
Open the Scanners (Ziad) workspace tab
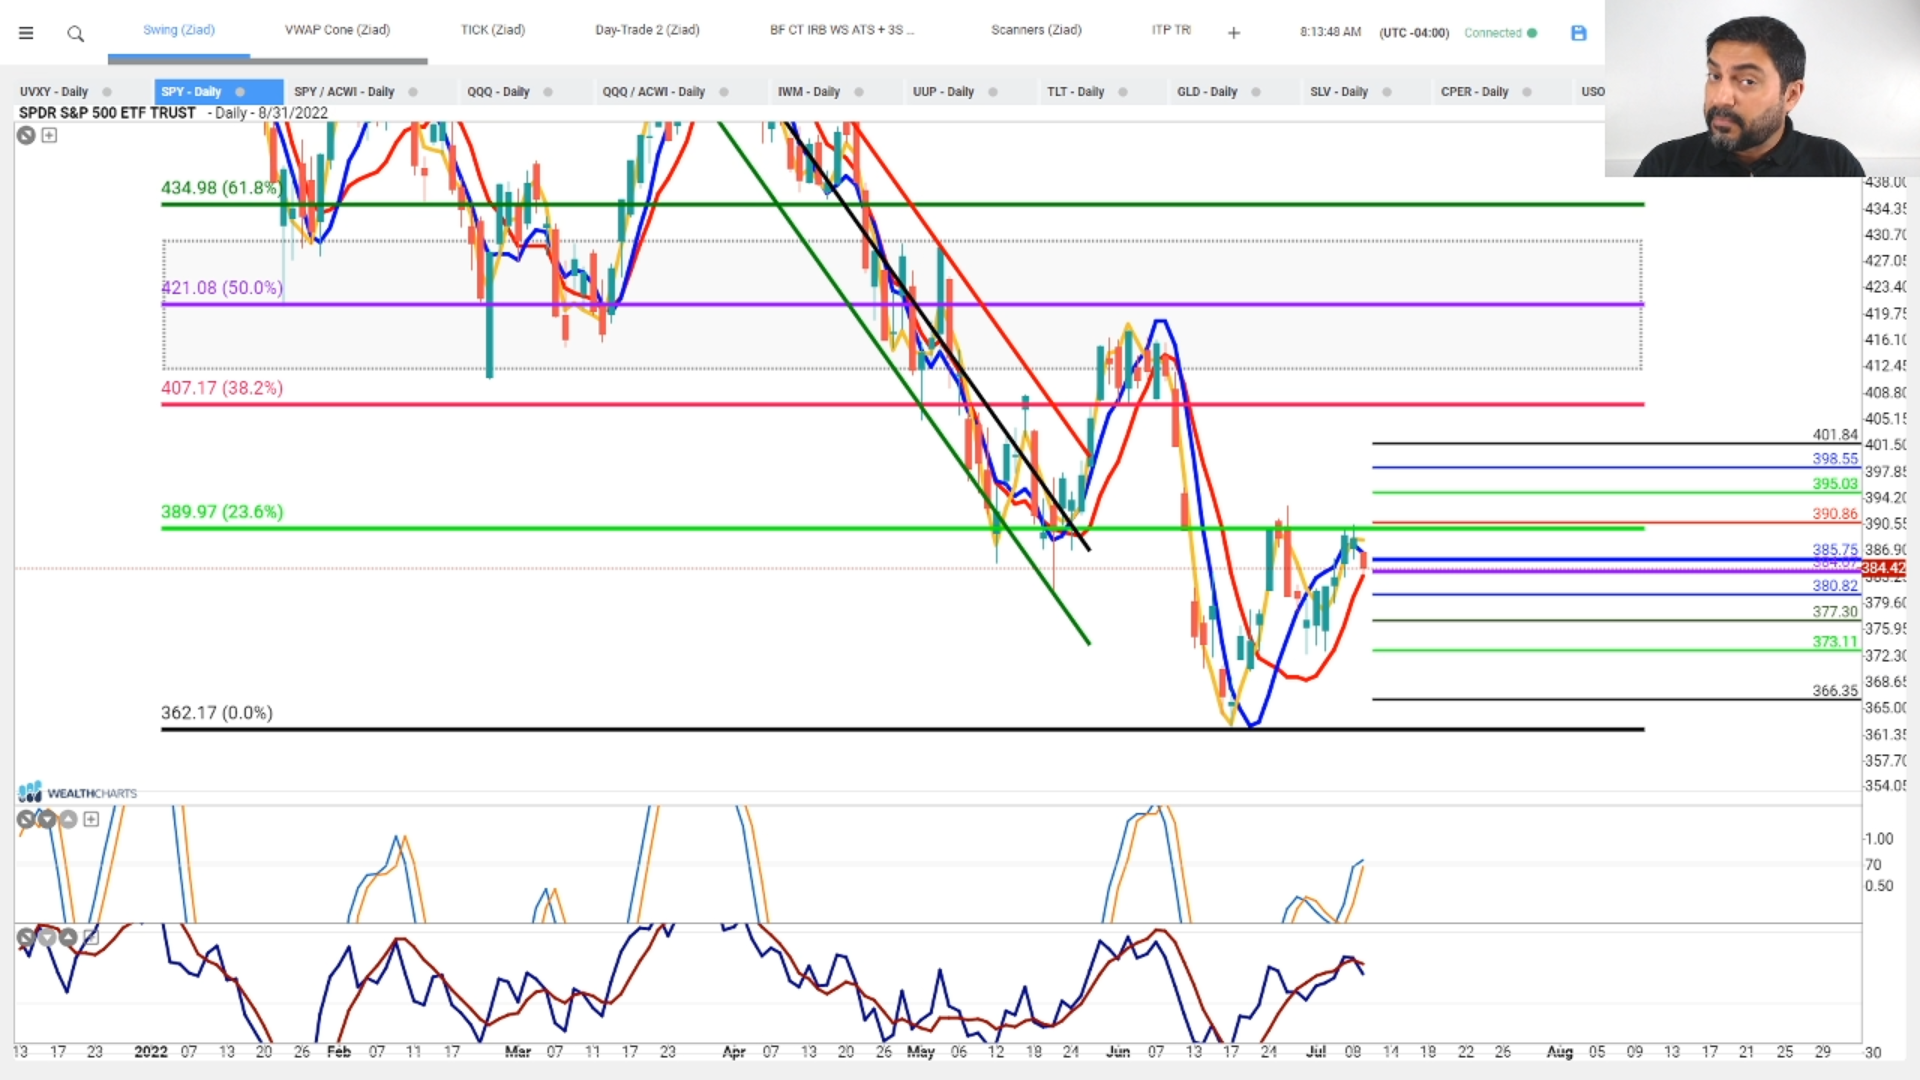pyautogui.click(x=1036, y=30)
